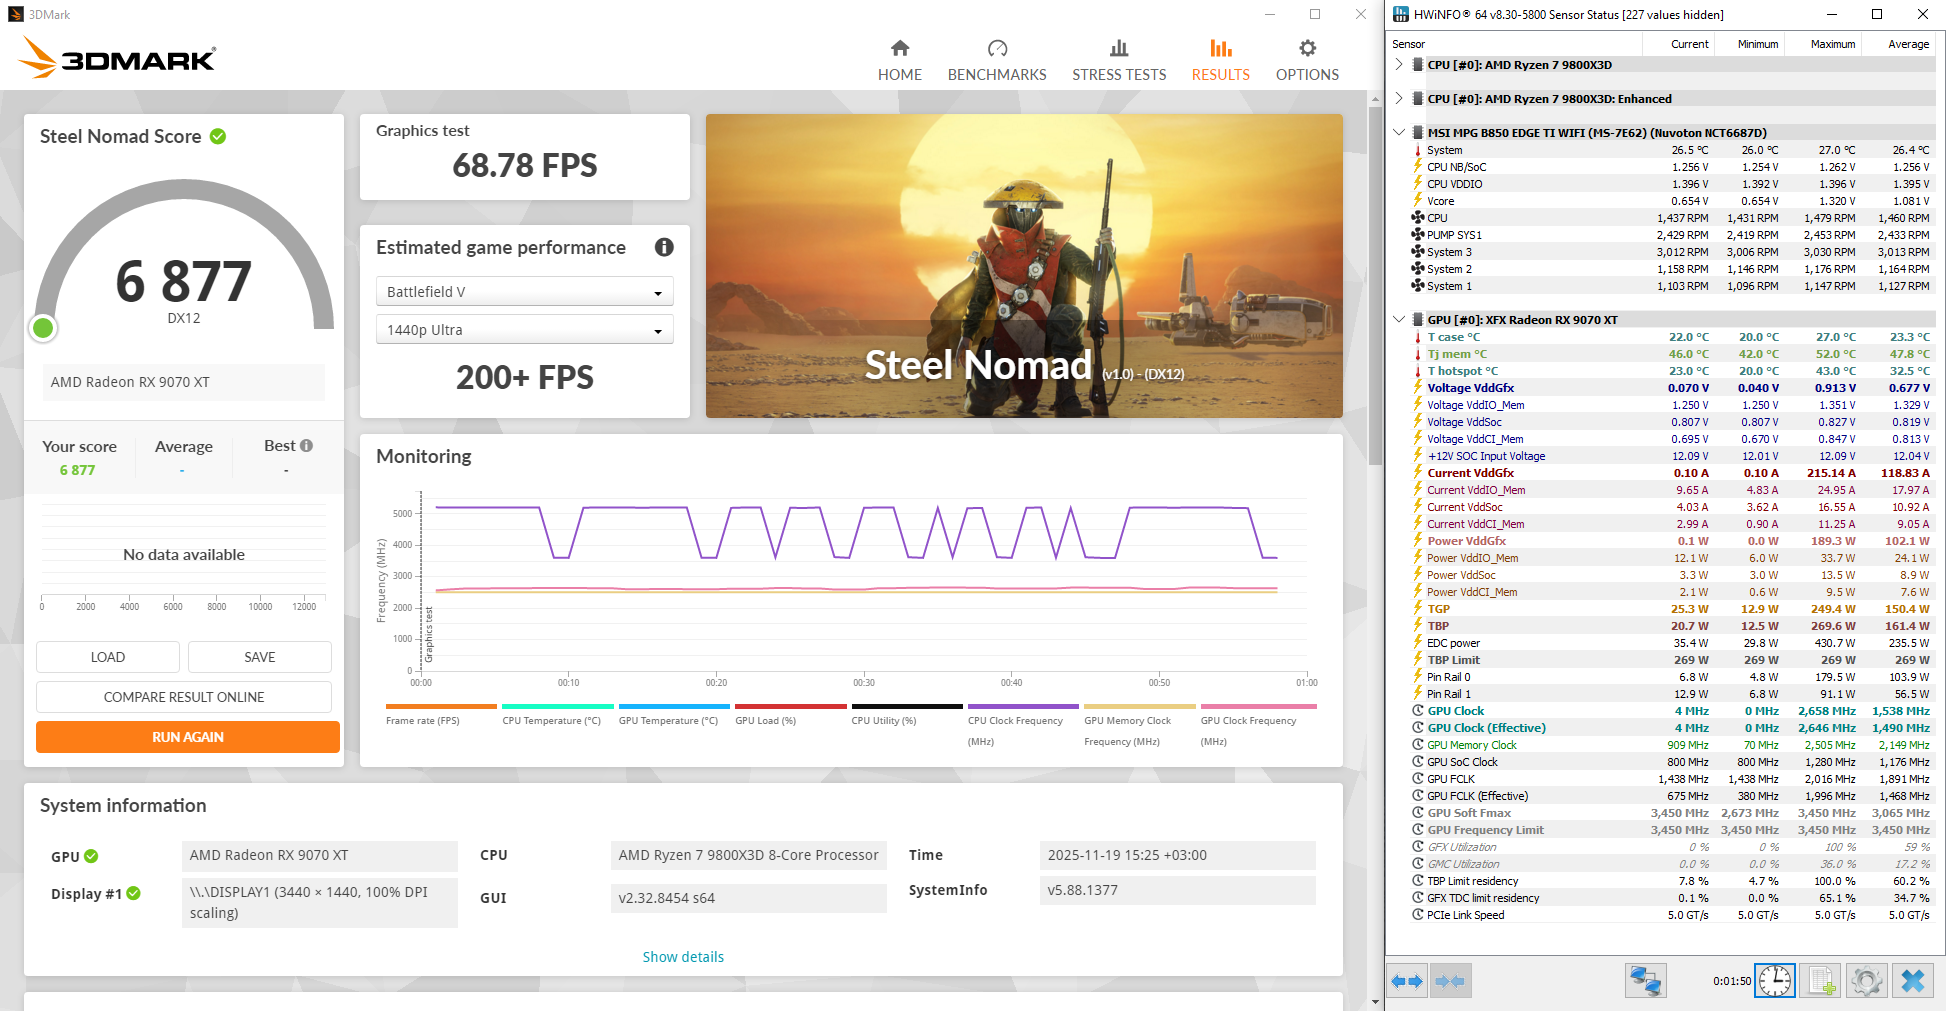Image resolution: width=1946 pixels, height=1011 pixels.
Task: Expand the AMD Ryzen 7 9800X3D: Enhanced node
Action: (x=1399, y=99)
